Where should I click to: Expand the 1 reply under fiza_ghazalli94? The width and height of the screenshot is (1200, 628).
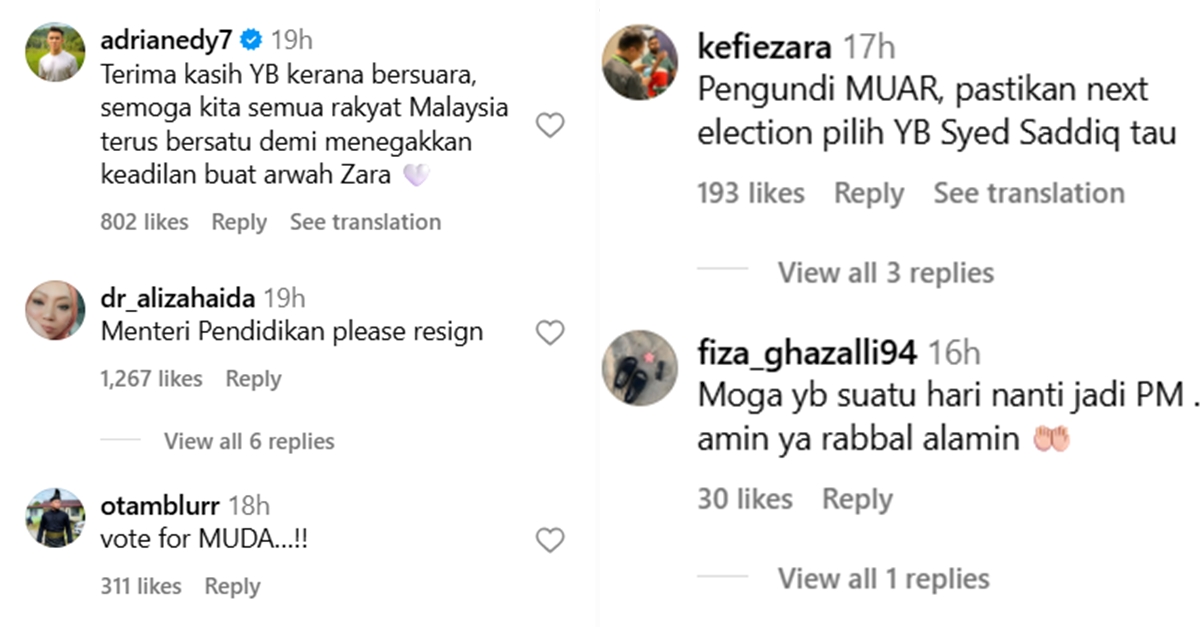(883, 578)
